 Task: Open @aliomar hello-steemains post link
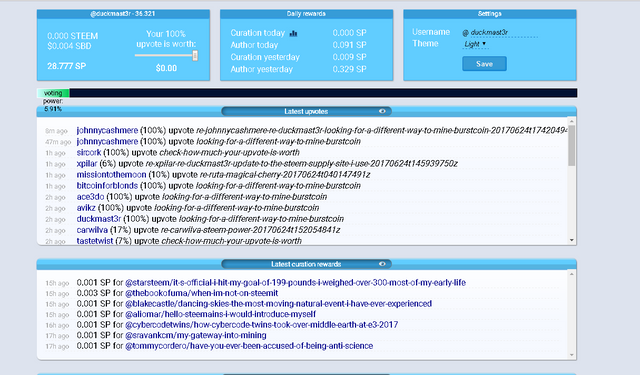tap(220, 314)
